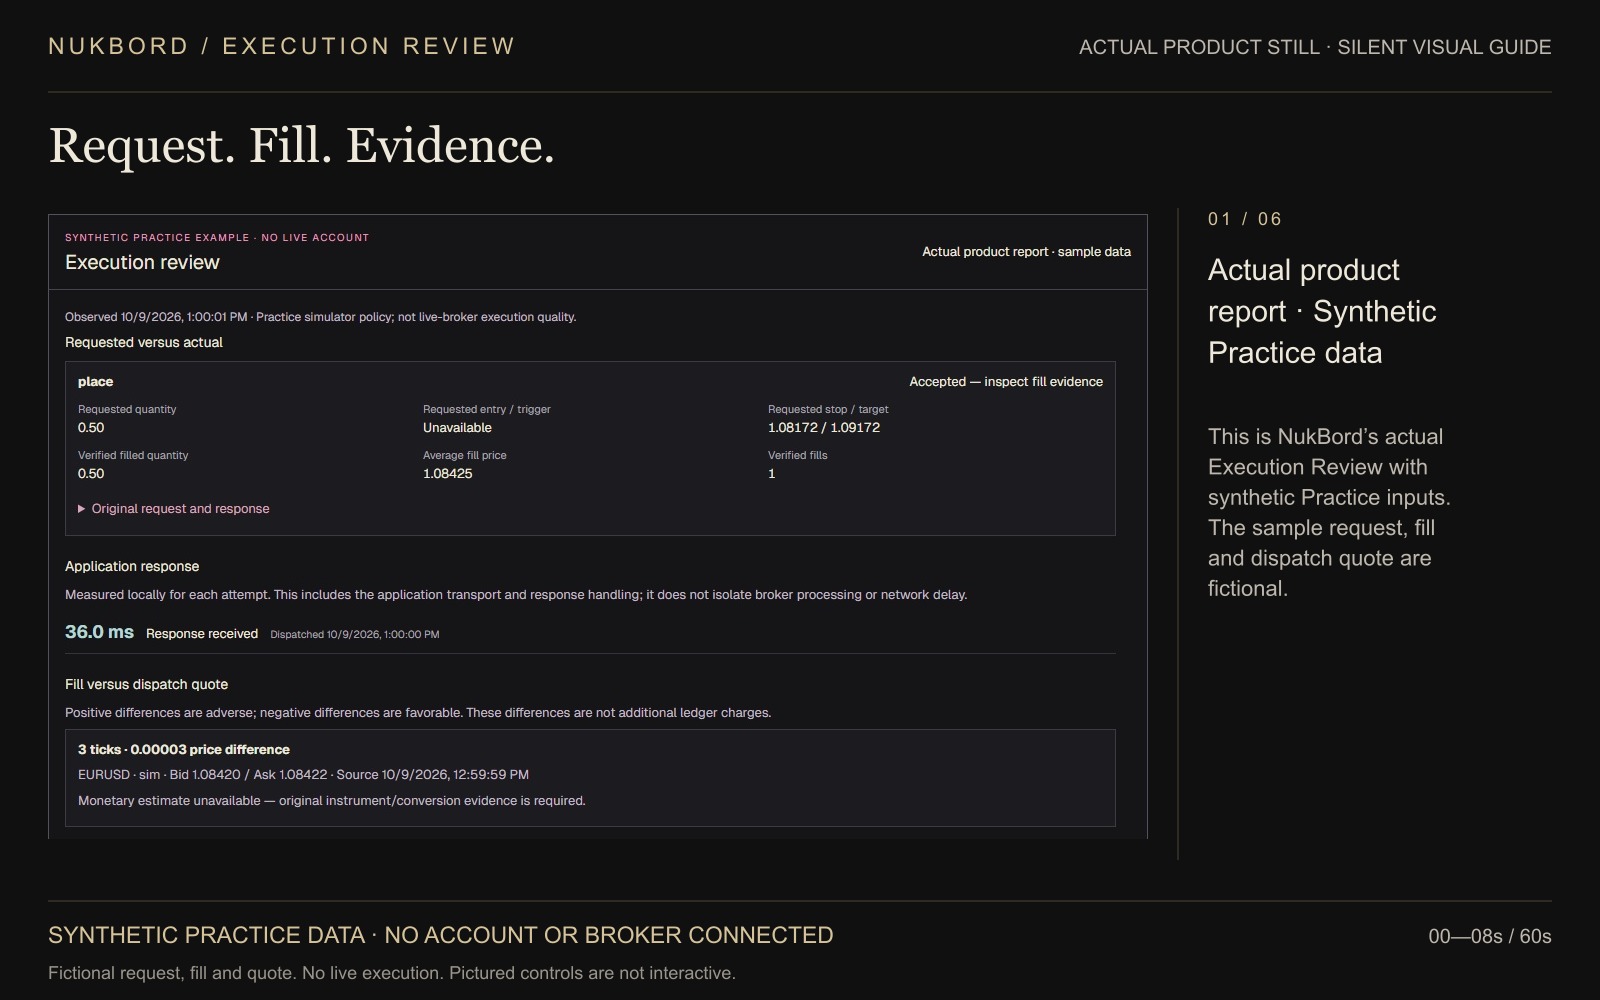1600x1000 pixels.
Task: Click the 'Response received' status text
Action: pos(202,634)
